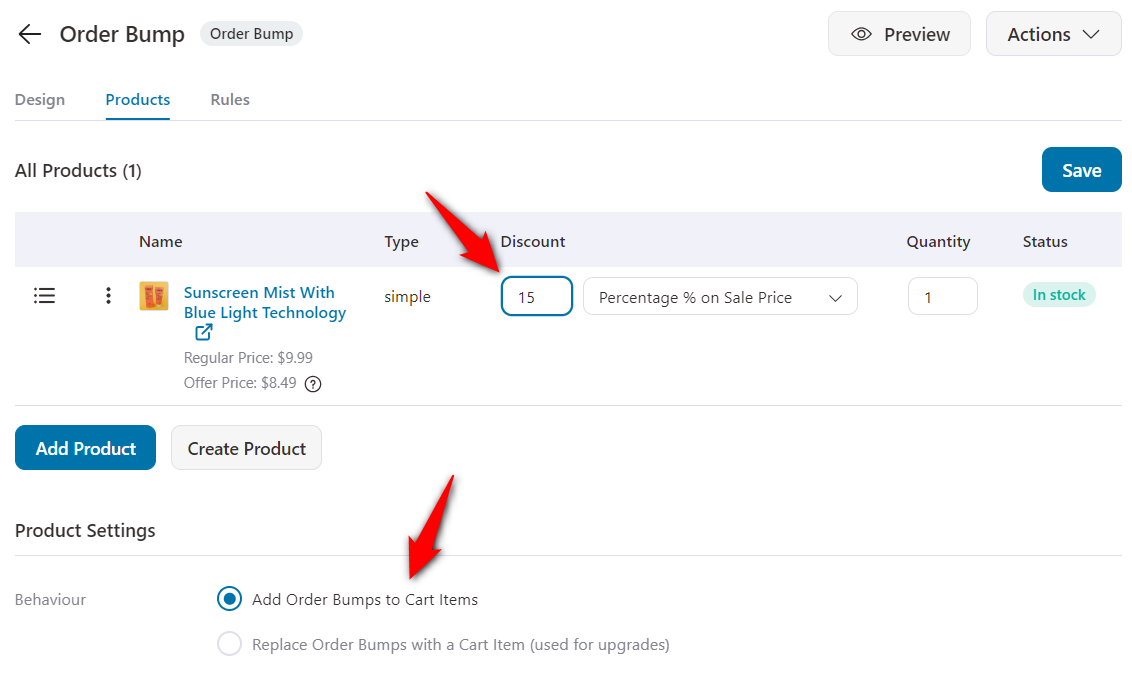Click the In stock status badge
This screenshot has width=1132, height=678.
tap(1059, 294)
